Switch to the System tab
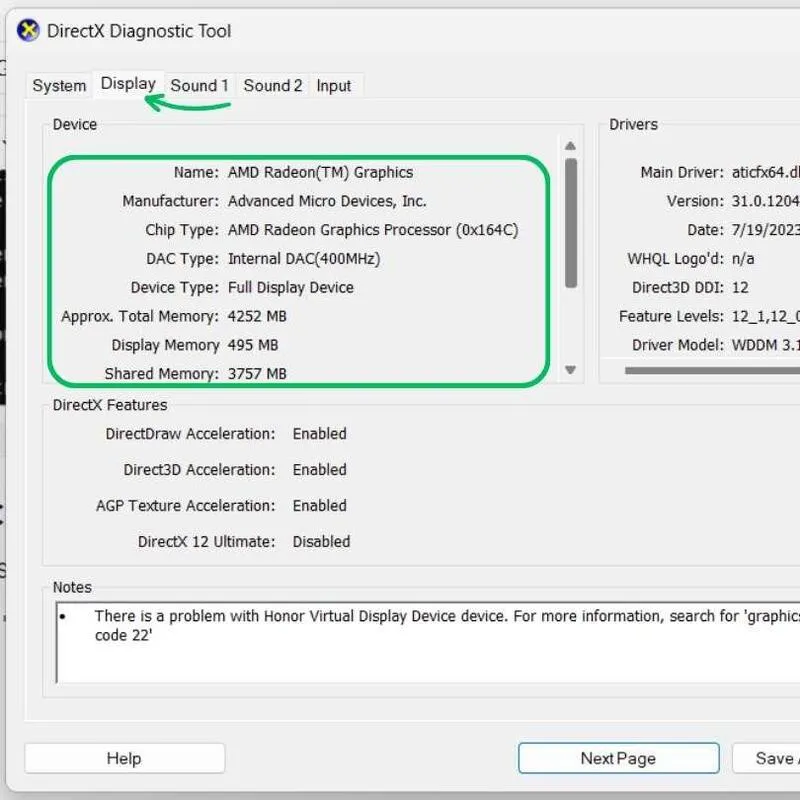Screen dimensions: 800x800 [57, 86]
